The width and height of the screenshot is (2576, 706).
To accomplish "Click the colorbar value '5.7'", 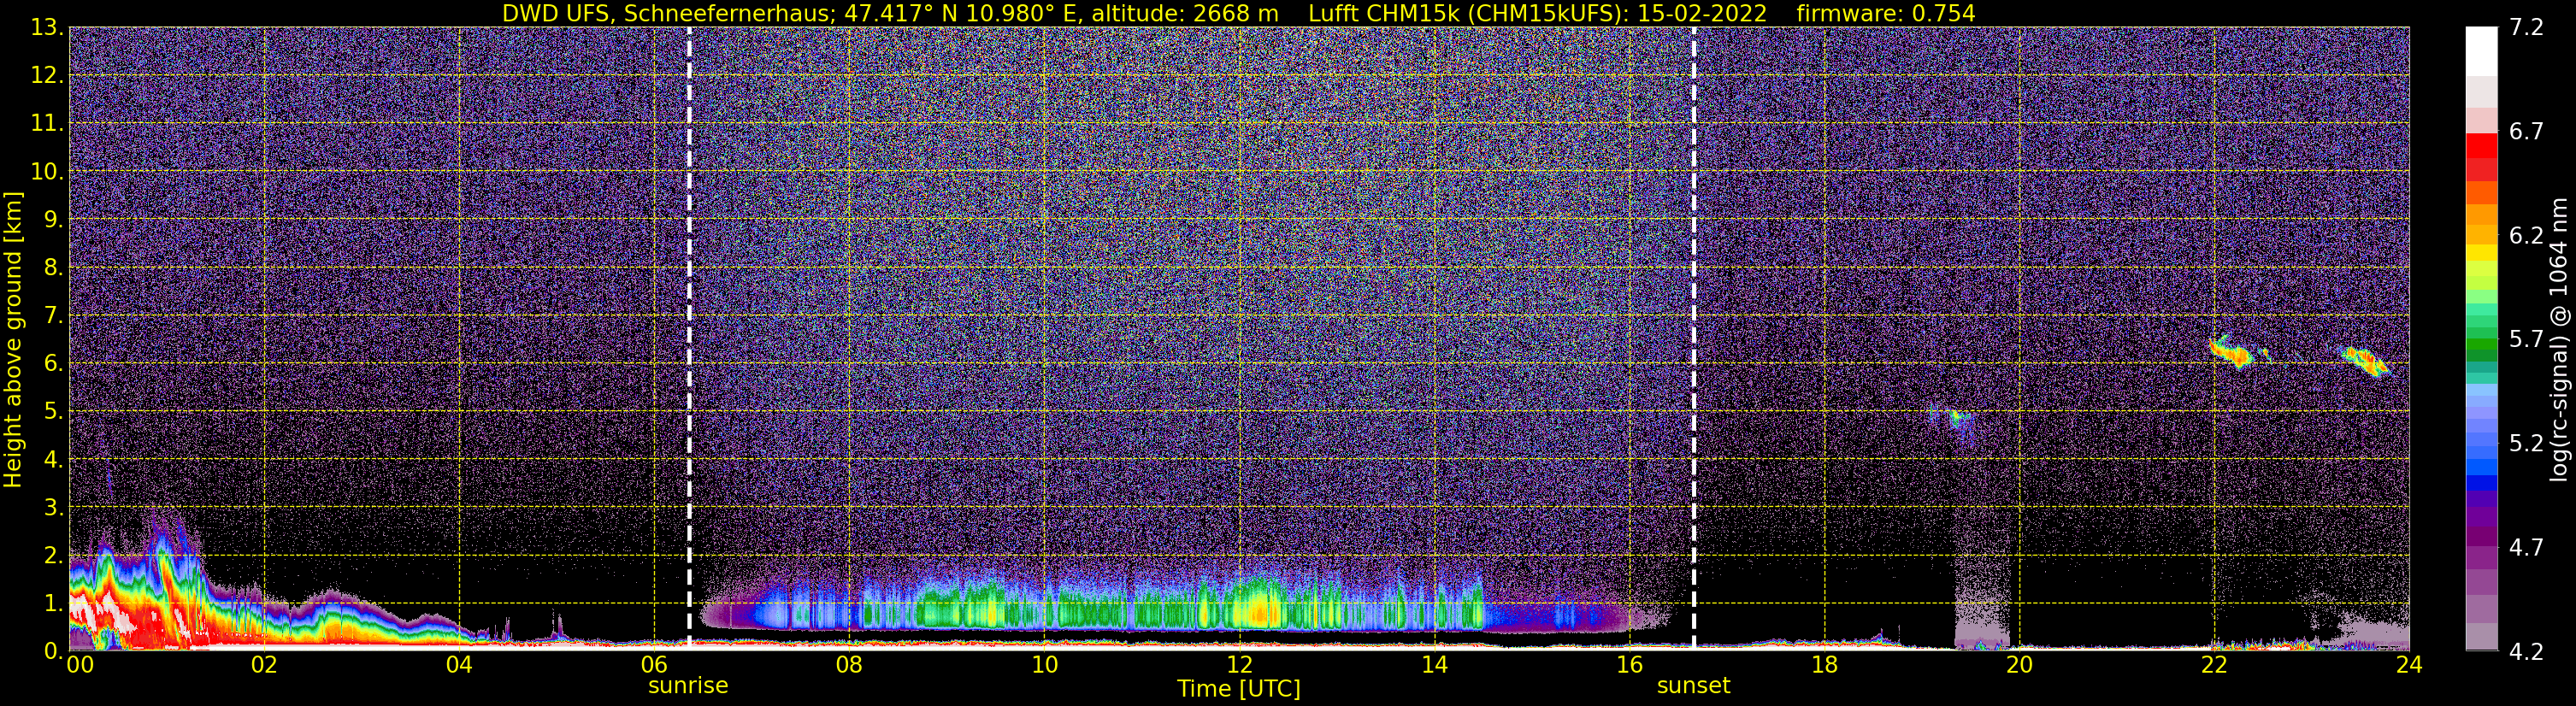I will [x=2526, y=340].
